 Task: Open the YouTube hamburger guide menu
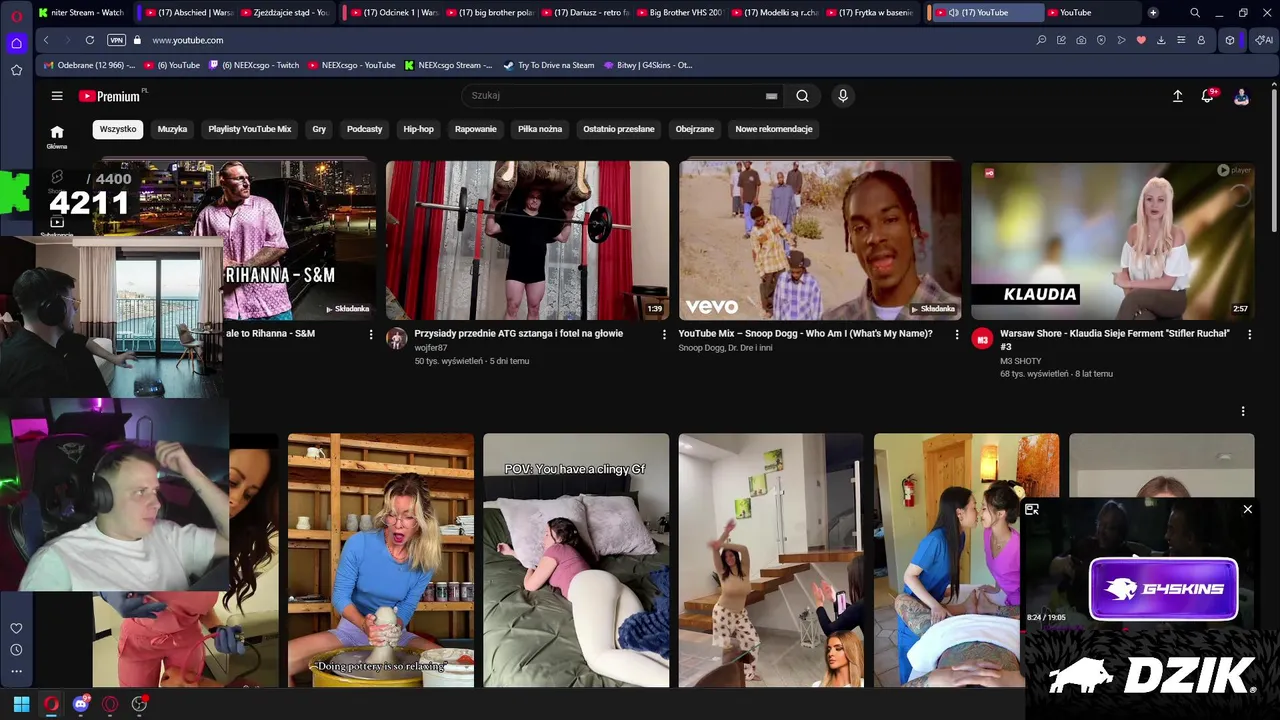tap(57, 96)
